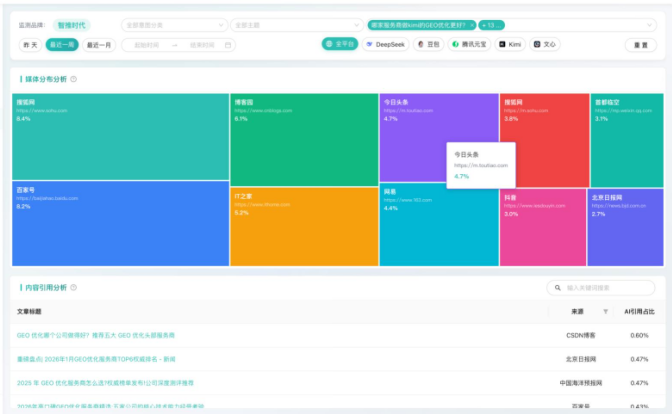This screenshot has height=414, width=672.
Task: Select the 最近一周 time range
Action: [x=63, y=44]
